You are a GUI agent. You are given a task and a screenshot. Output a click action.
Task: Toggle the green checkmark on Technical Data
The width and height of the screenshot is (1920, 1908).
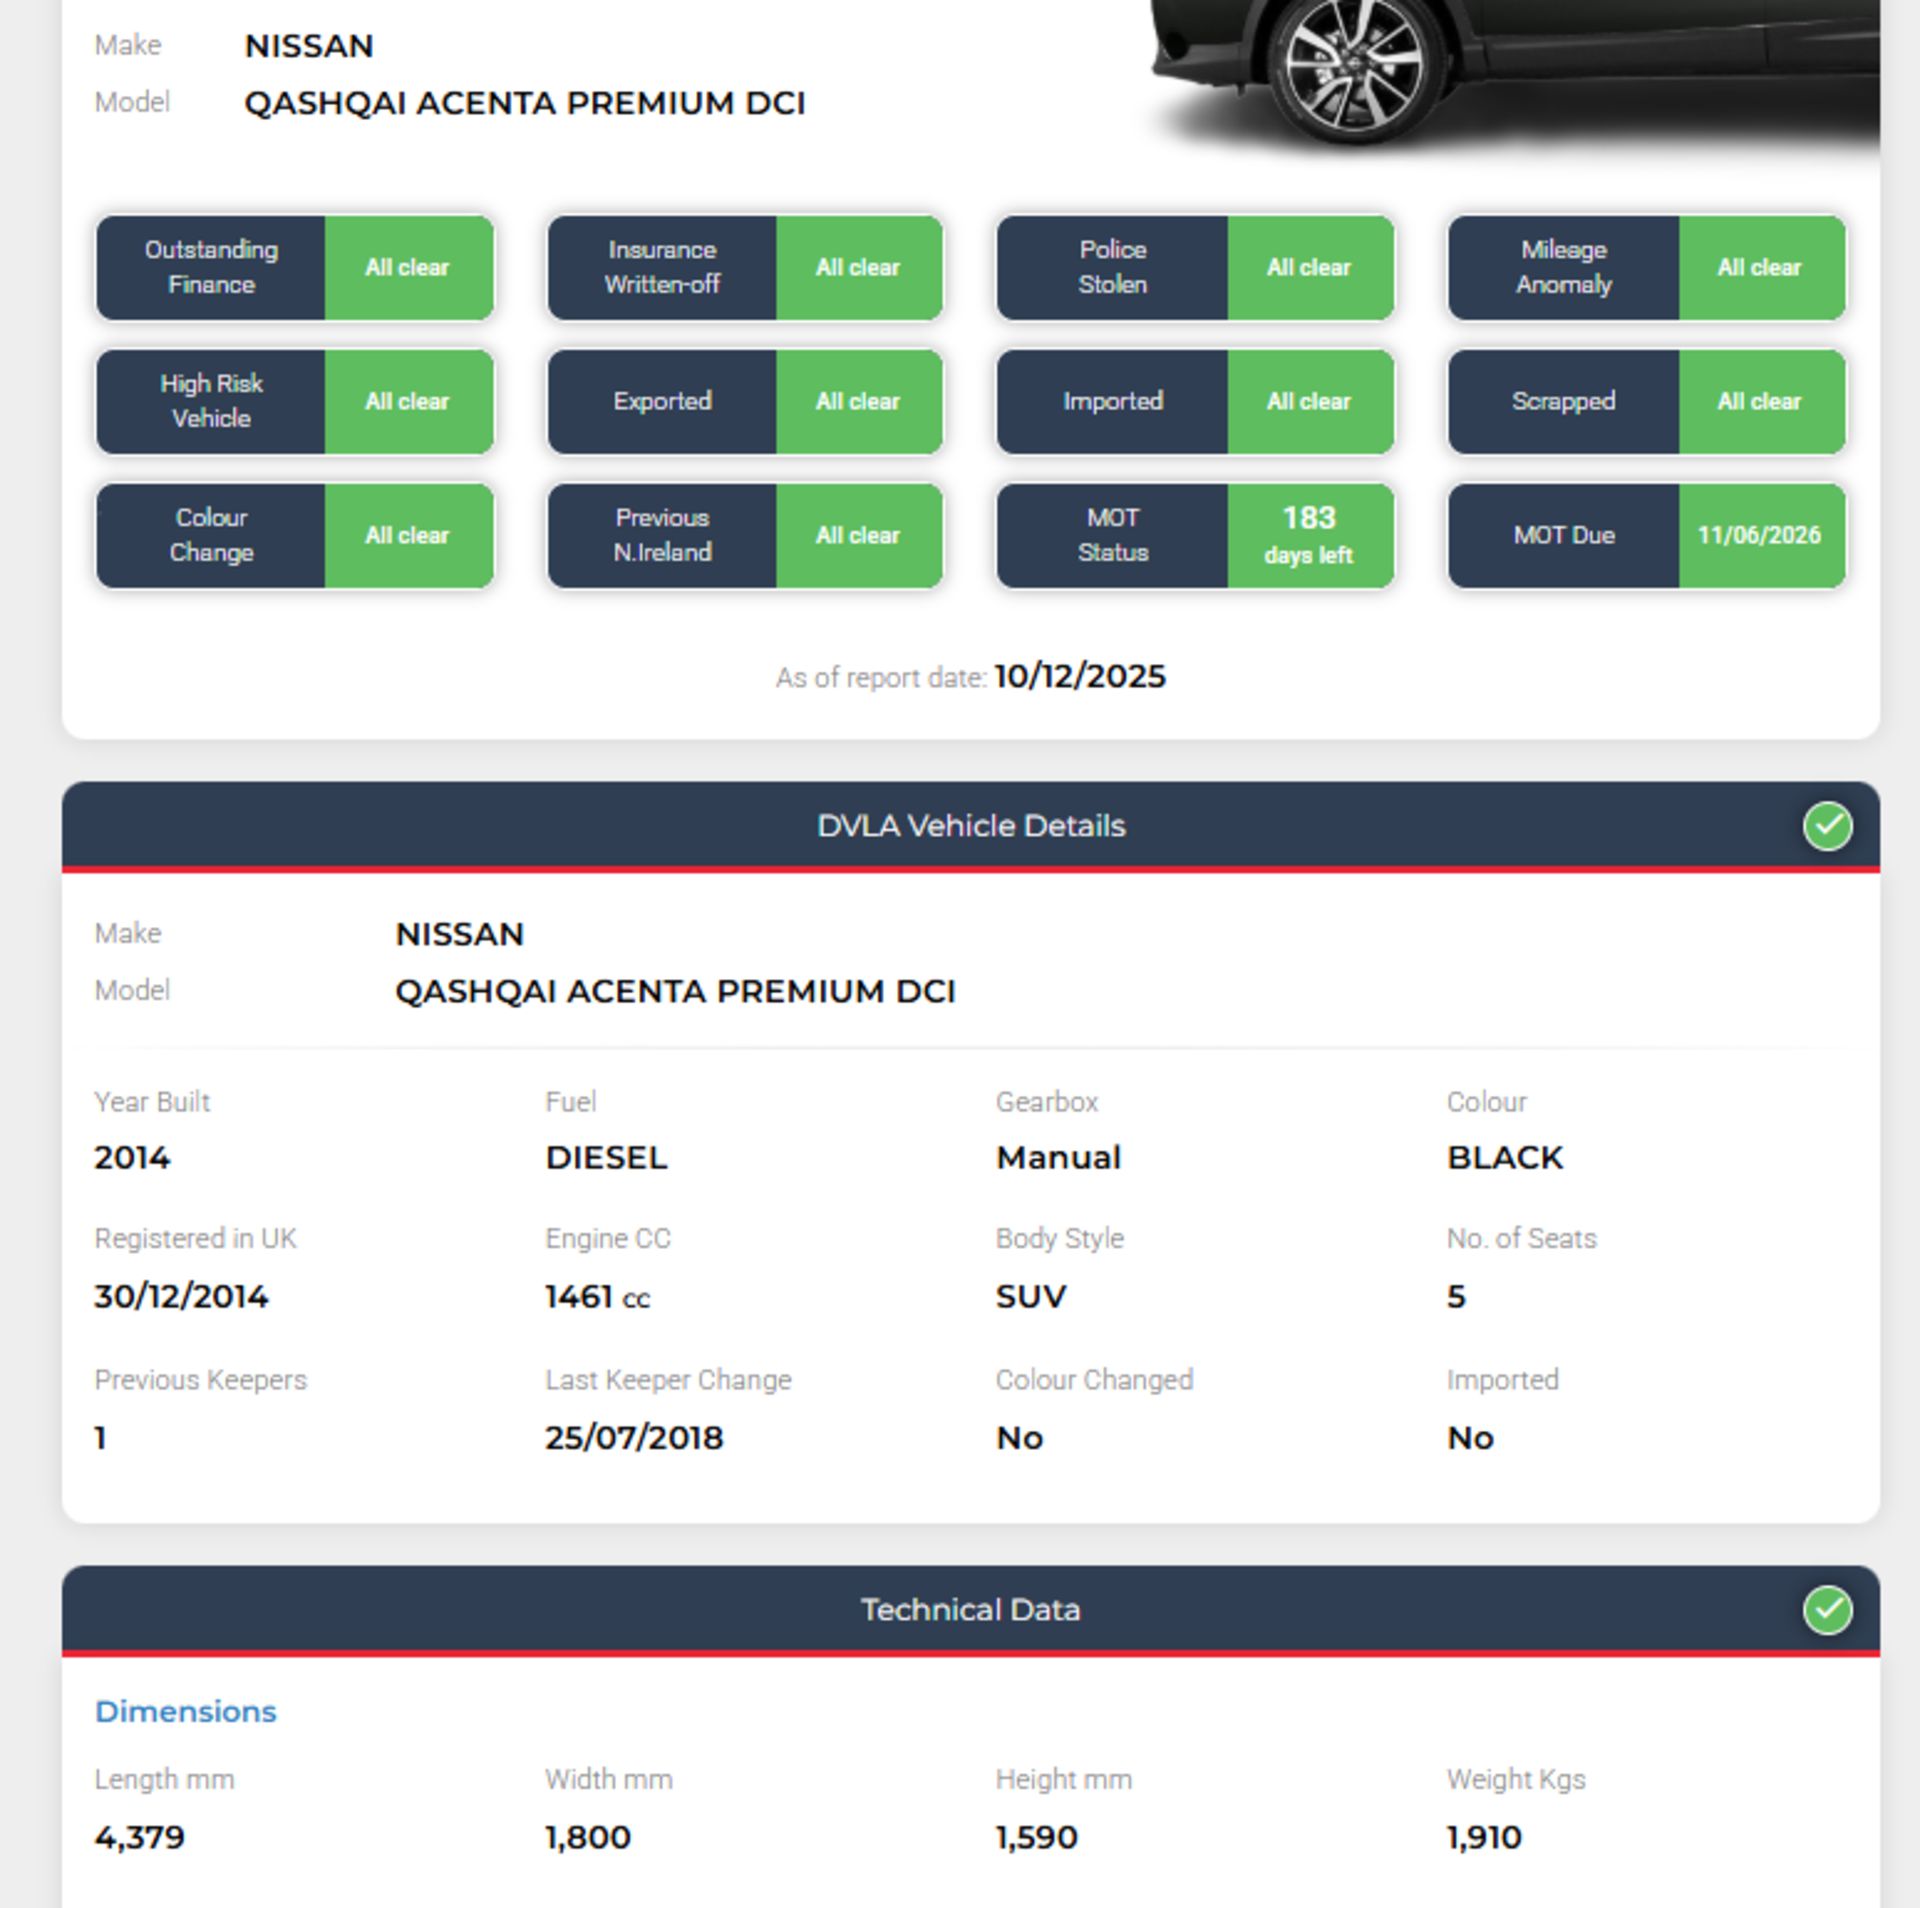[x=1827, y=1631]
